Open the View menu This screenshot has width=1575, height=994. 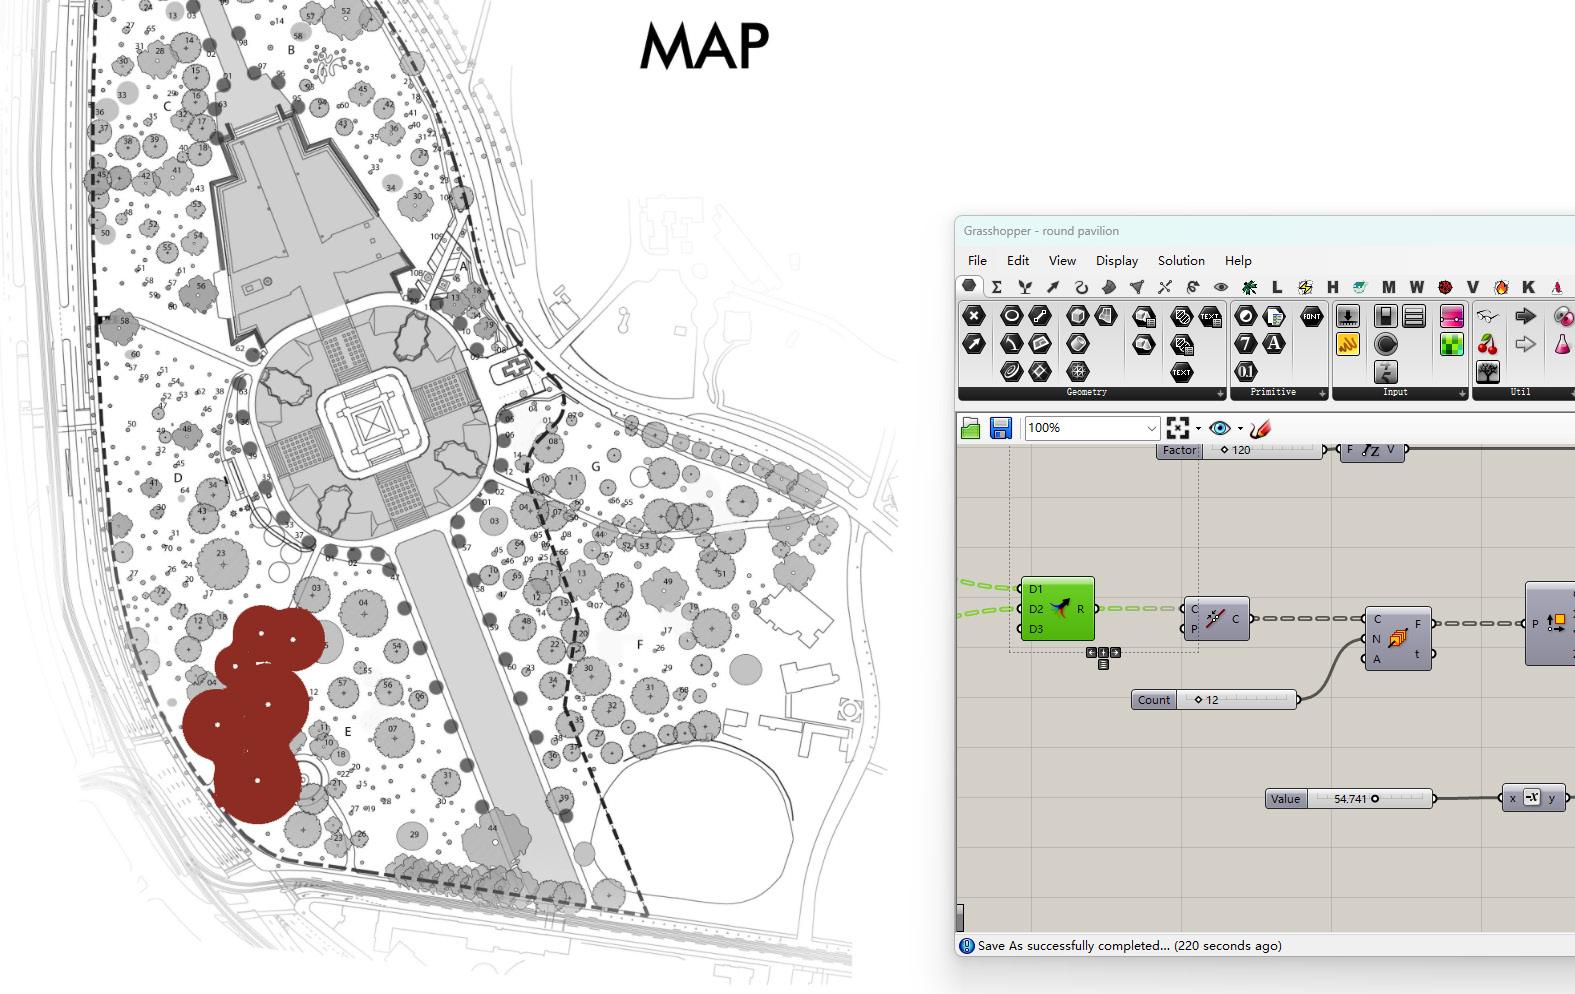pyautogui.click(x=1062, y=260)
